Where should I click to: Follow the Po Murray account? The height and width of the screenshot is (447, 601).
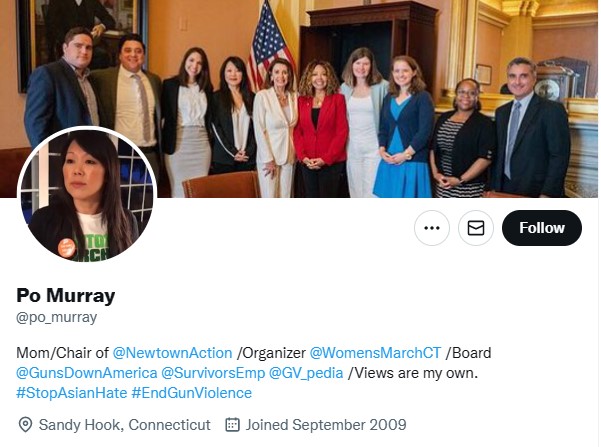pos(542,228)
